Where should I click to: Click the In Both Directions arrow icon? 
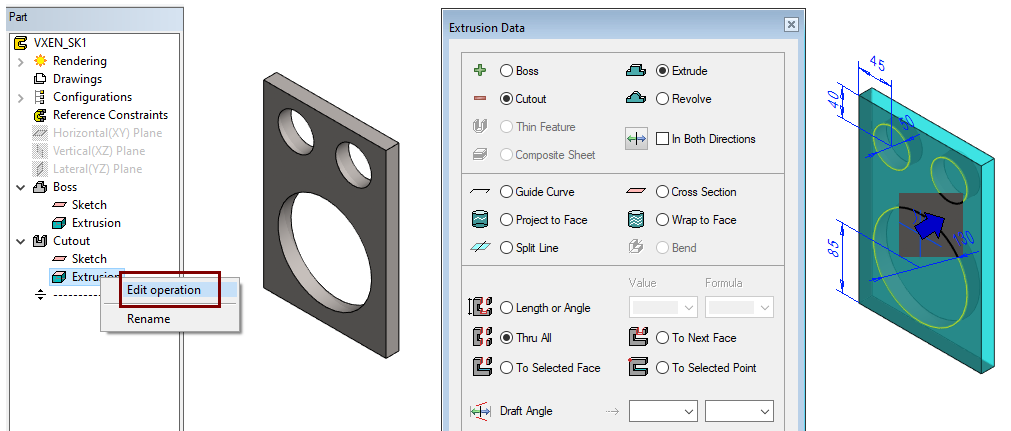(x=636, y=139)
